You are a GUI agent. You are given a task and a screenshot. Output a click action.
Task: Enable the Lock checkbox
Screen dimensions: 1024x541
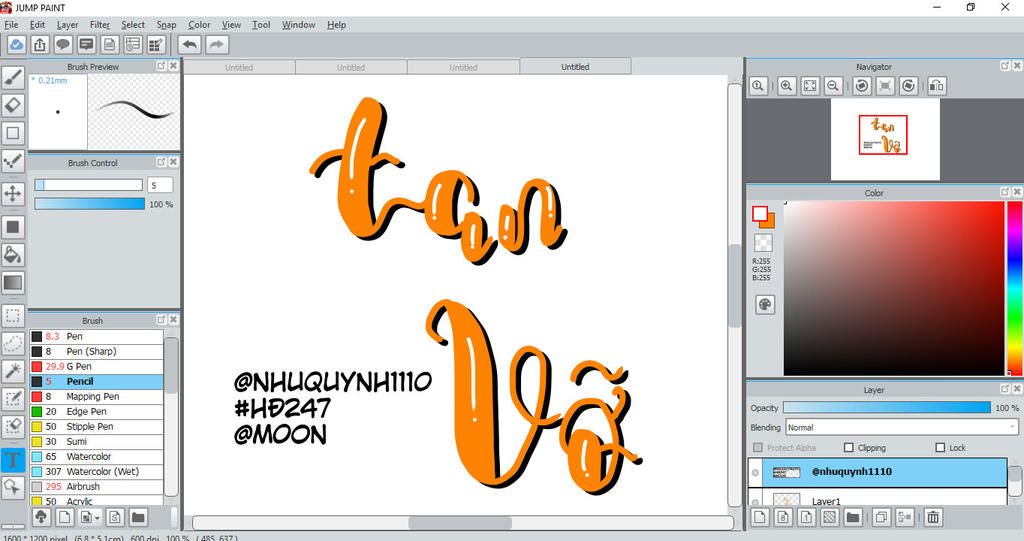(940, 448)
